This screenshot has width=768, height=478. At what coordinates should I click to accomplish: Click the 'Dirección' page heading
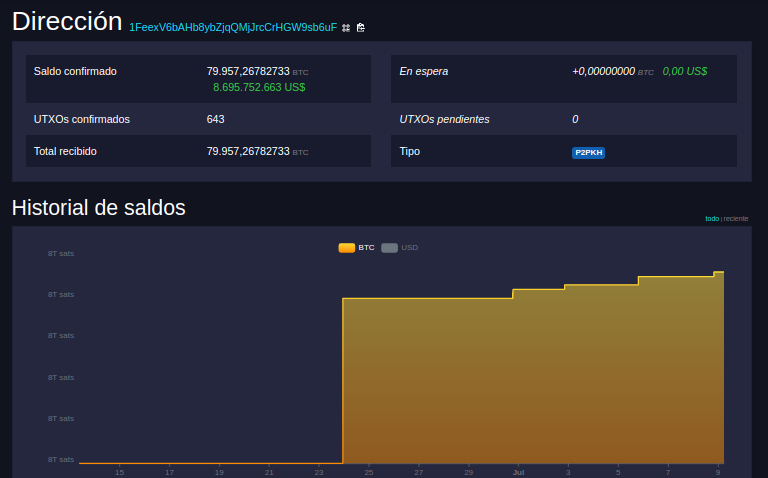pyautogui.click(x=67, y=22)
